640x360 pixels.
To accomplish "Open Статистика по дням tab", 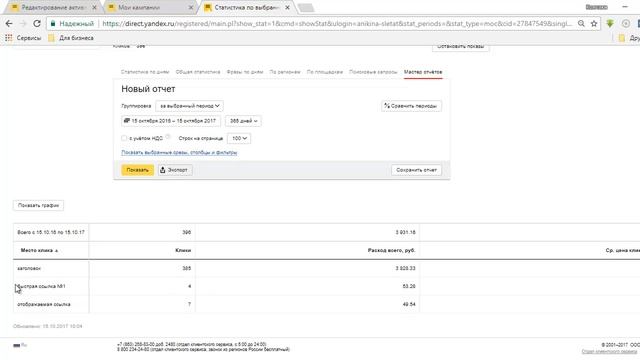I will (x=145, y=72).
